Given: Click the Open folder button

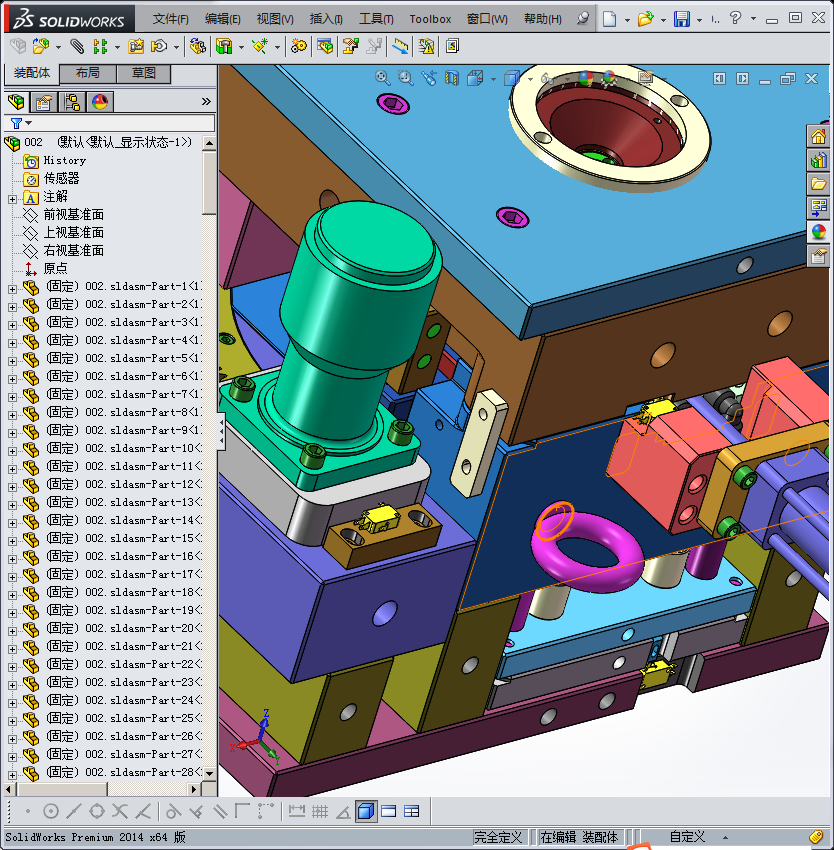Looking at the screenshot, I should (645, 19).
